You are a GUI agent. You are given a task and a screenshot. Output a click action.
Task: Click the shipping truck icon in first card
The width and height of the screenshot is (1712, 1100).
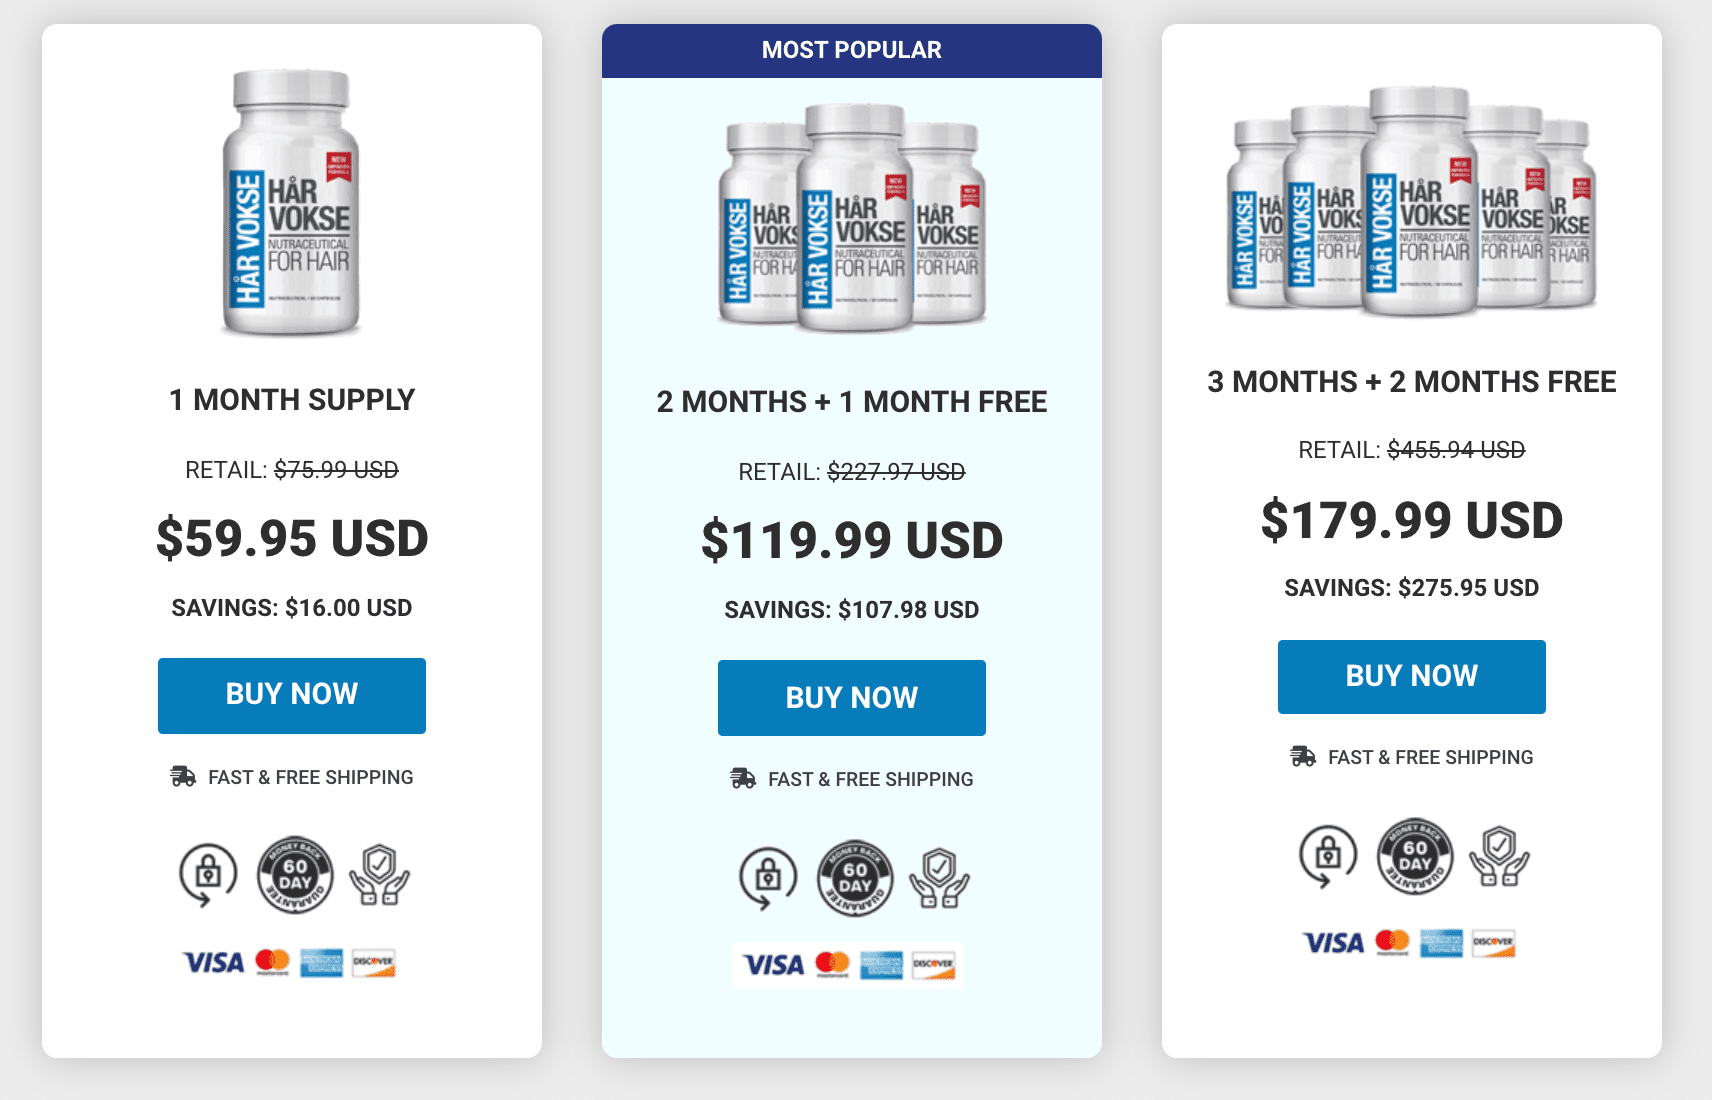[x=183, y=777]
